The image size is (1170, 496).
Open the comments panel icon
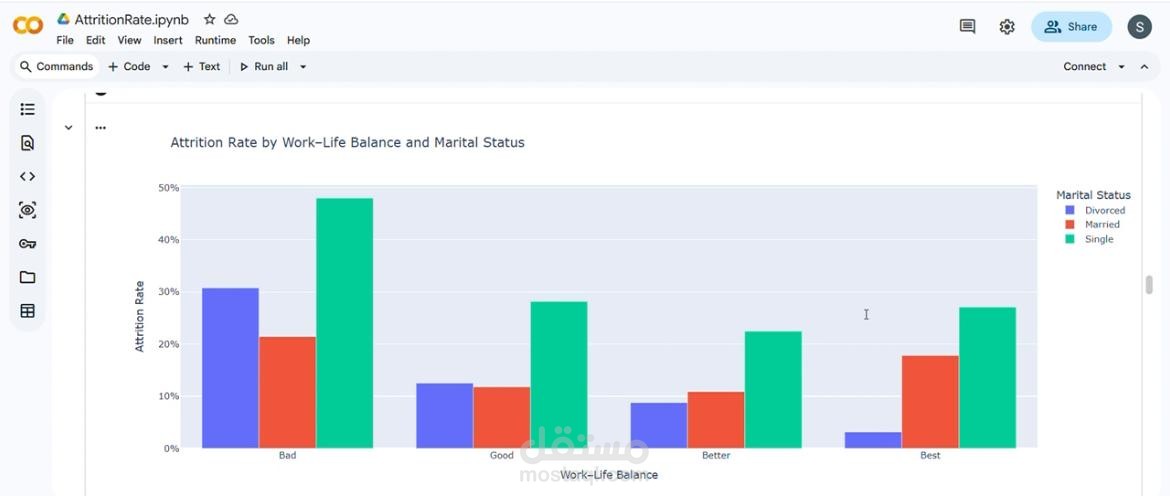point(967,27)
